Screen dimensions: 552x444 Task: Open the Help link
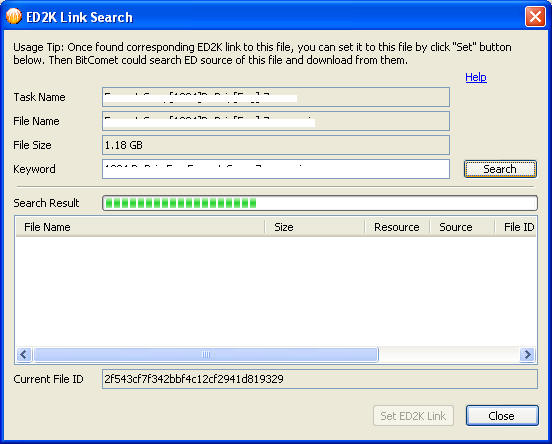coord(476,77)
